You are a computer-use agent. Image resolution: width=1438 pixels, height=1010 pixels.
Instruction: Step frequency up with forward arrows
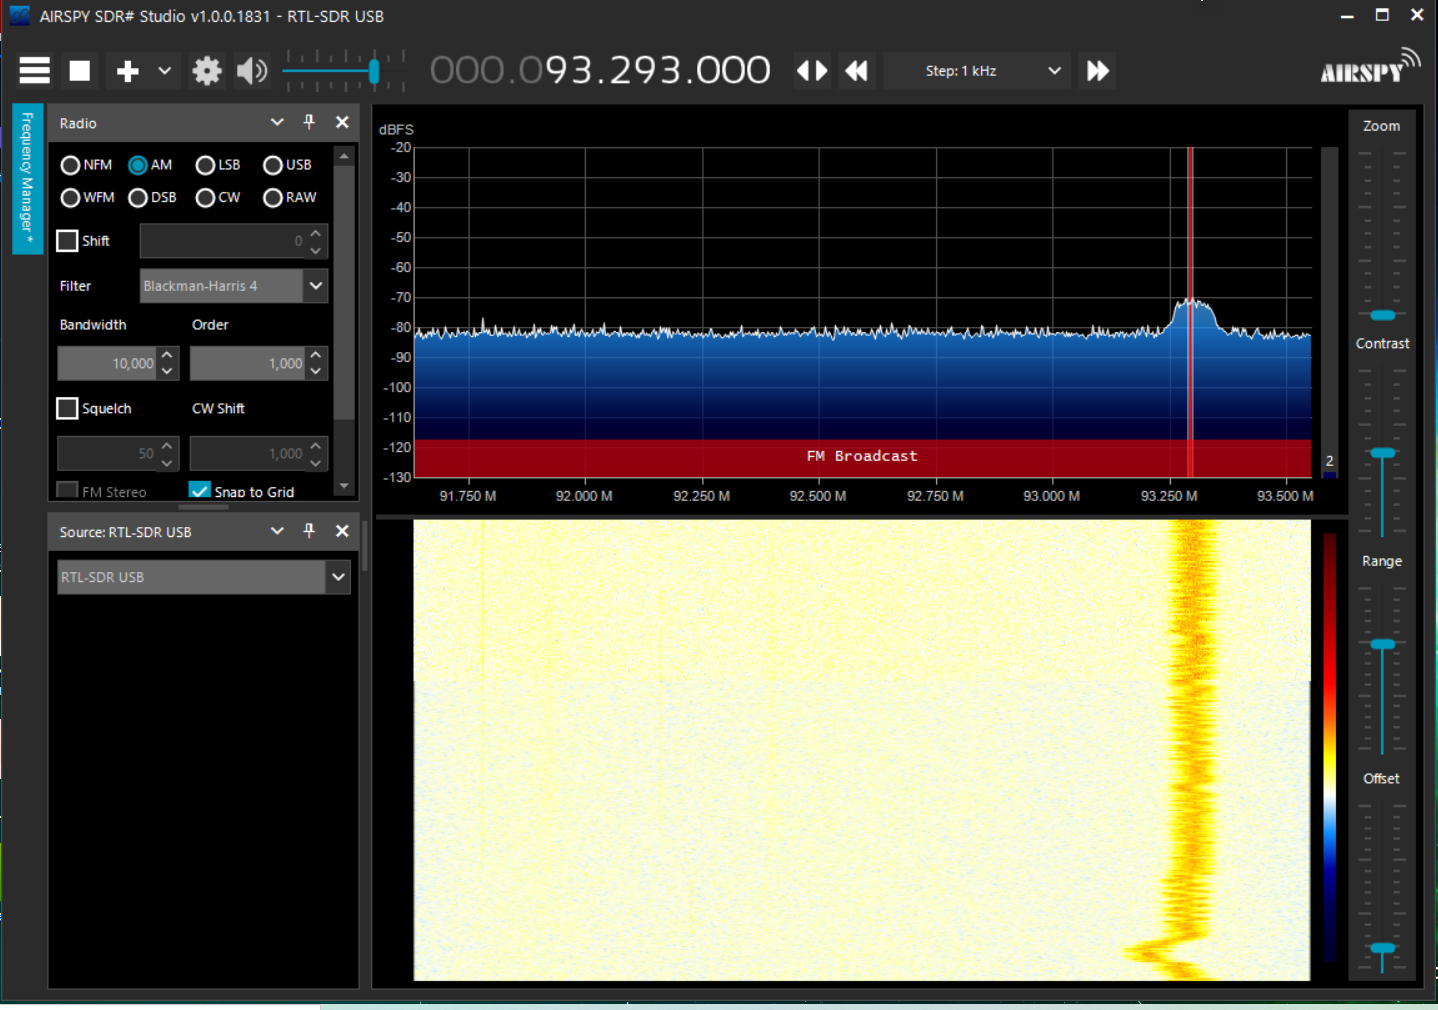click(x=1098, y=71)
